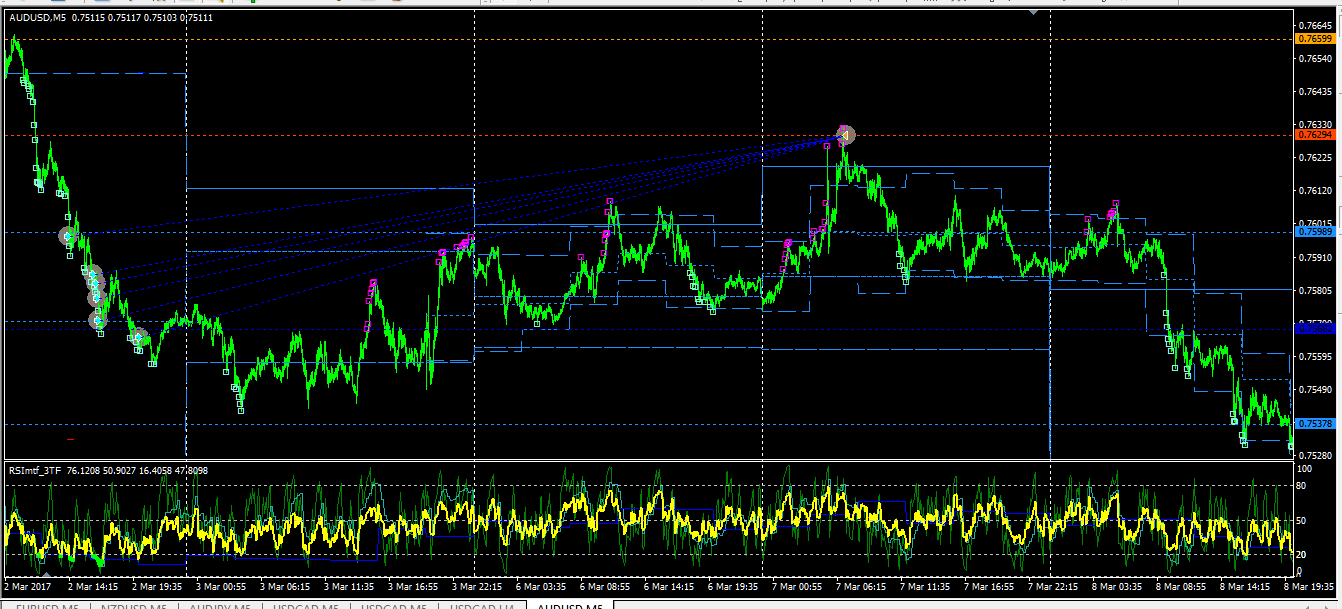
Task: Switch to the EURUSD M5 chart tab
Action: click(x=46, y=605)
